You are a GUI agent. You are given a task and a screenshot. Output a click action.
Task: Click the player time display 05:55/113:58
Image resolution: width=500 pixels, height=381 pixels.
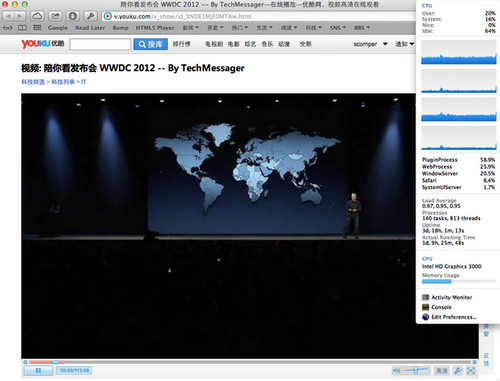point(74,370)
